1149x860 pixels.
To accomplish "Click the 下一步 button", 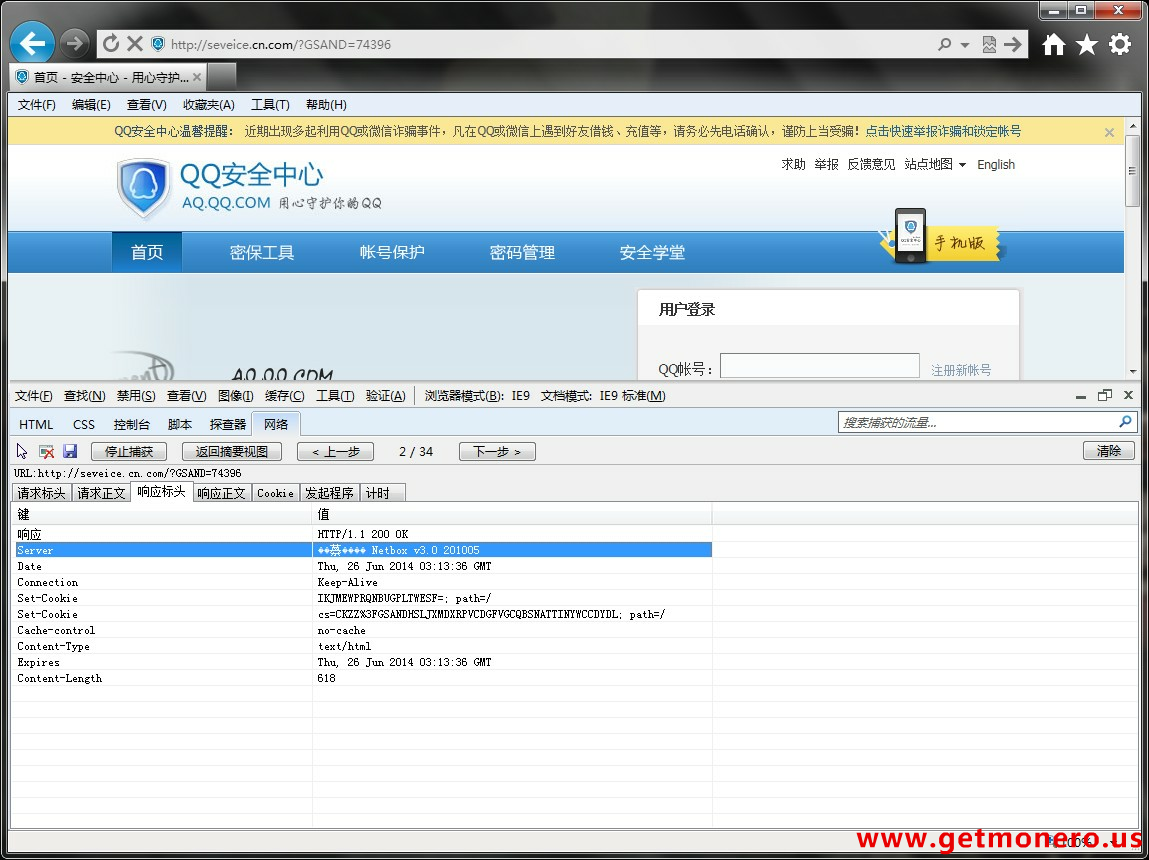I will [497, 452].
